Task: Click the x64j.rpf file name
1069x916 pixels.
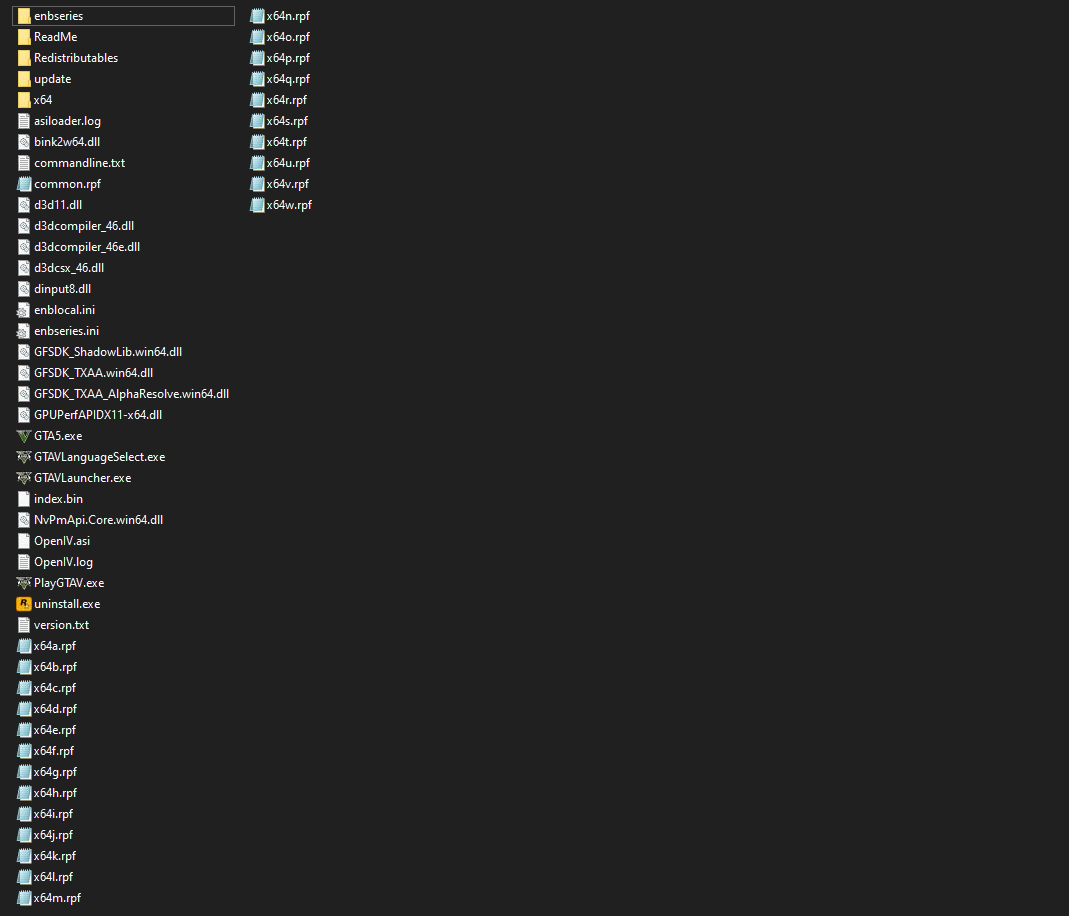Action: (x=53, y=835)
